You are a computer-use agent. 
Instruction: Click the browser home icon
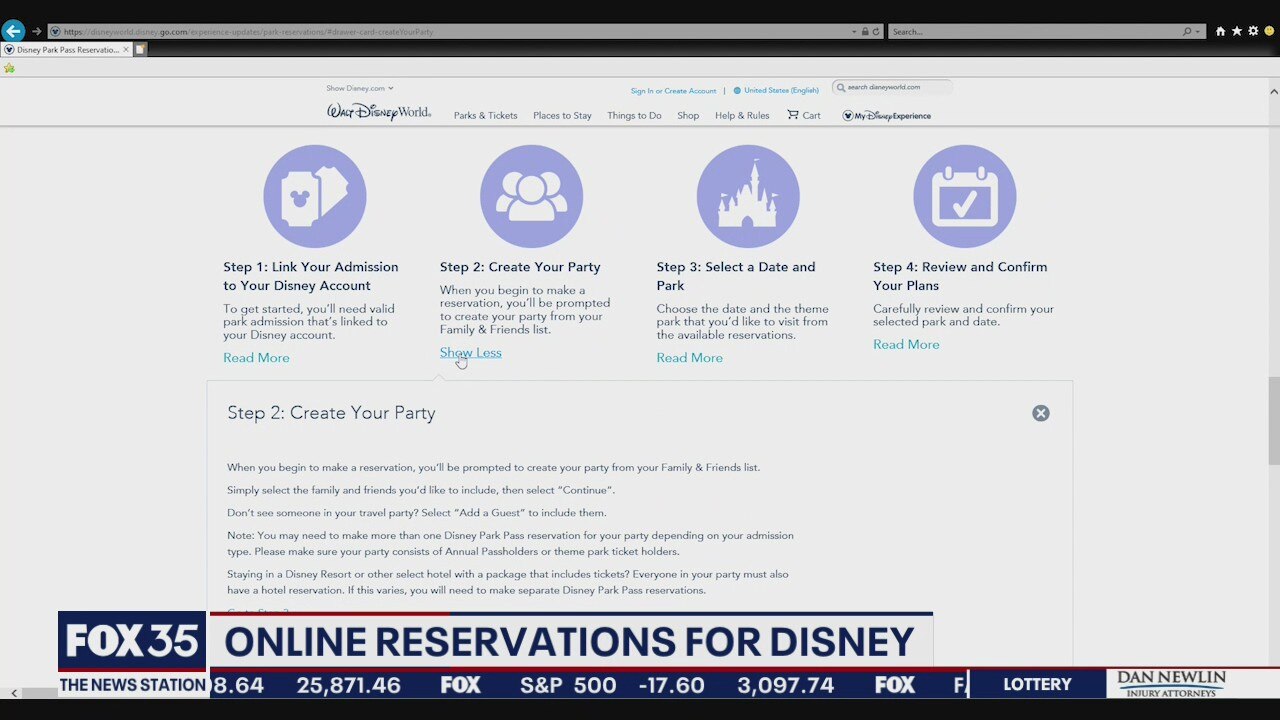[1220, 31]
